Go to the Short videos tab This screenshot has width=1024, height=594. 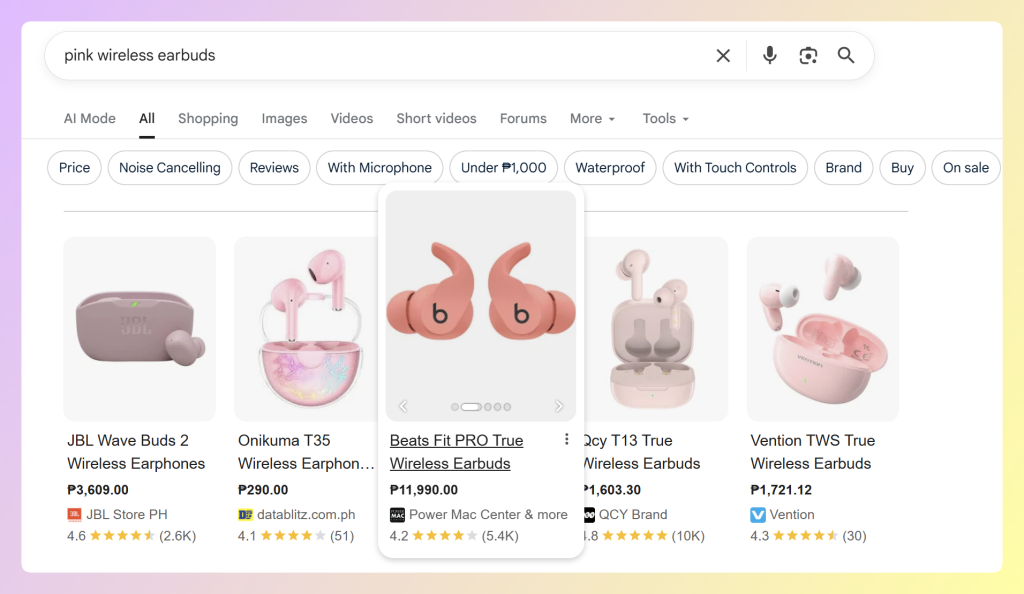click(x=436, y=118)
